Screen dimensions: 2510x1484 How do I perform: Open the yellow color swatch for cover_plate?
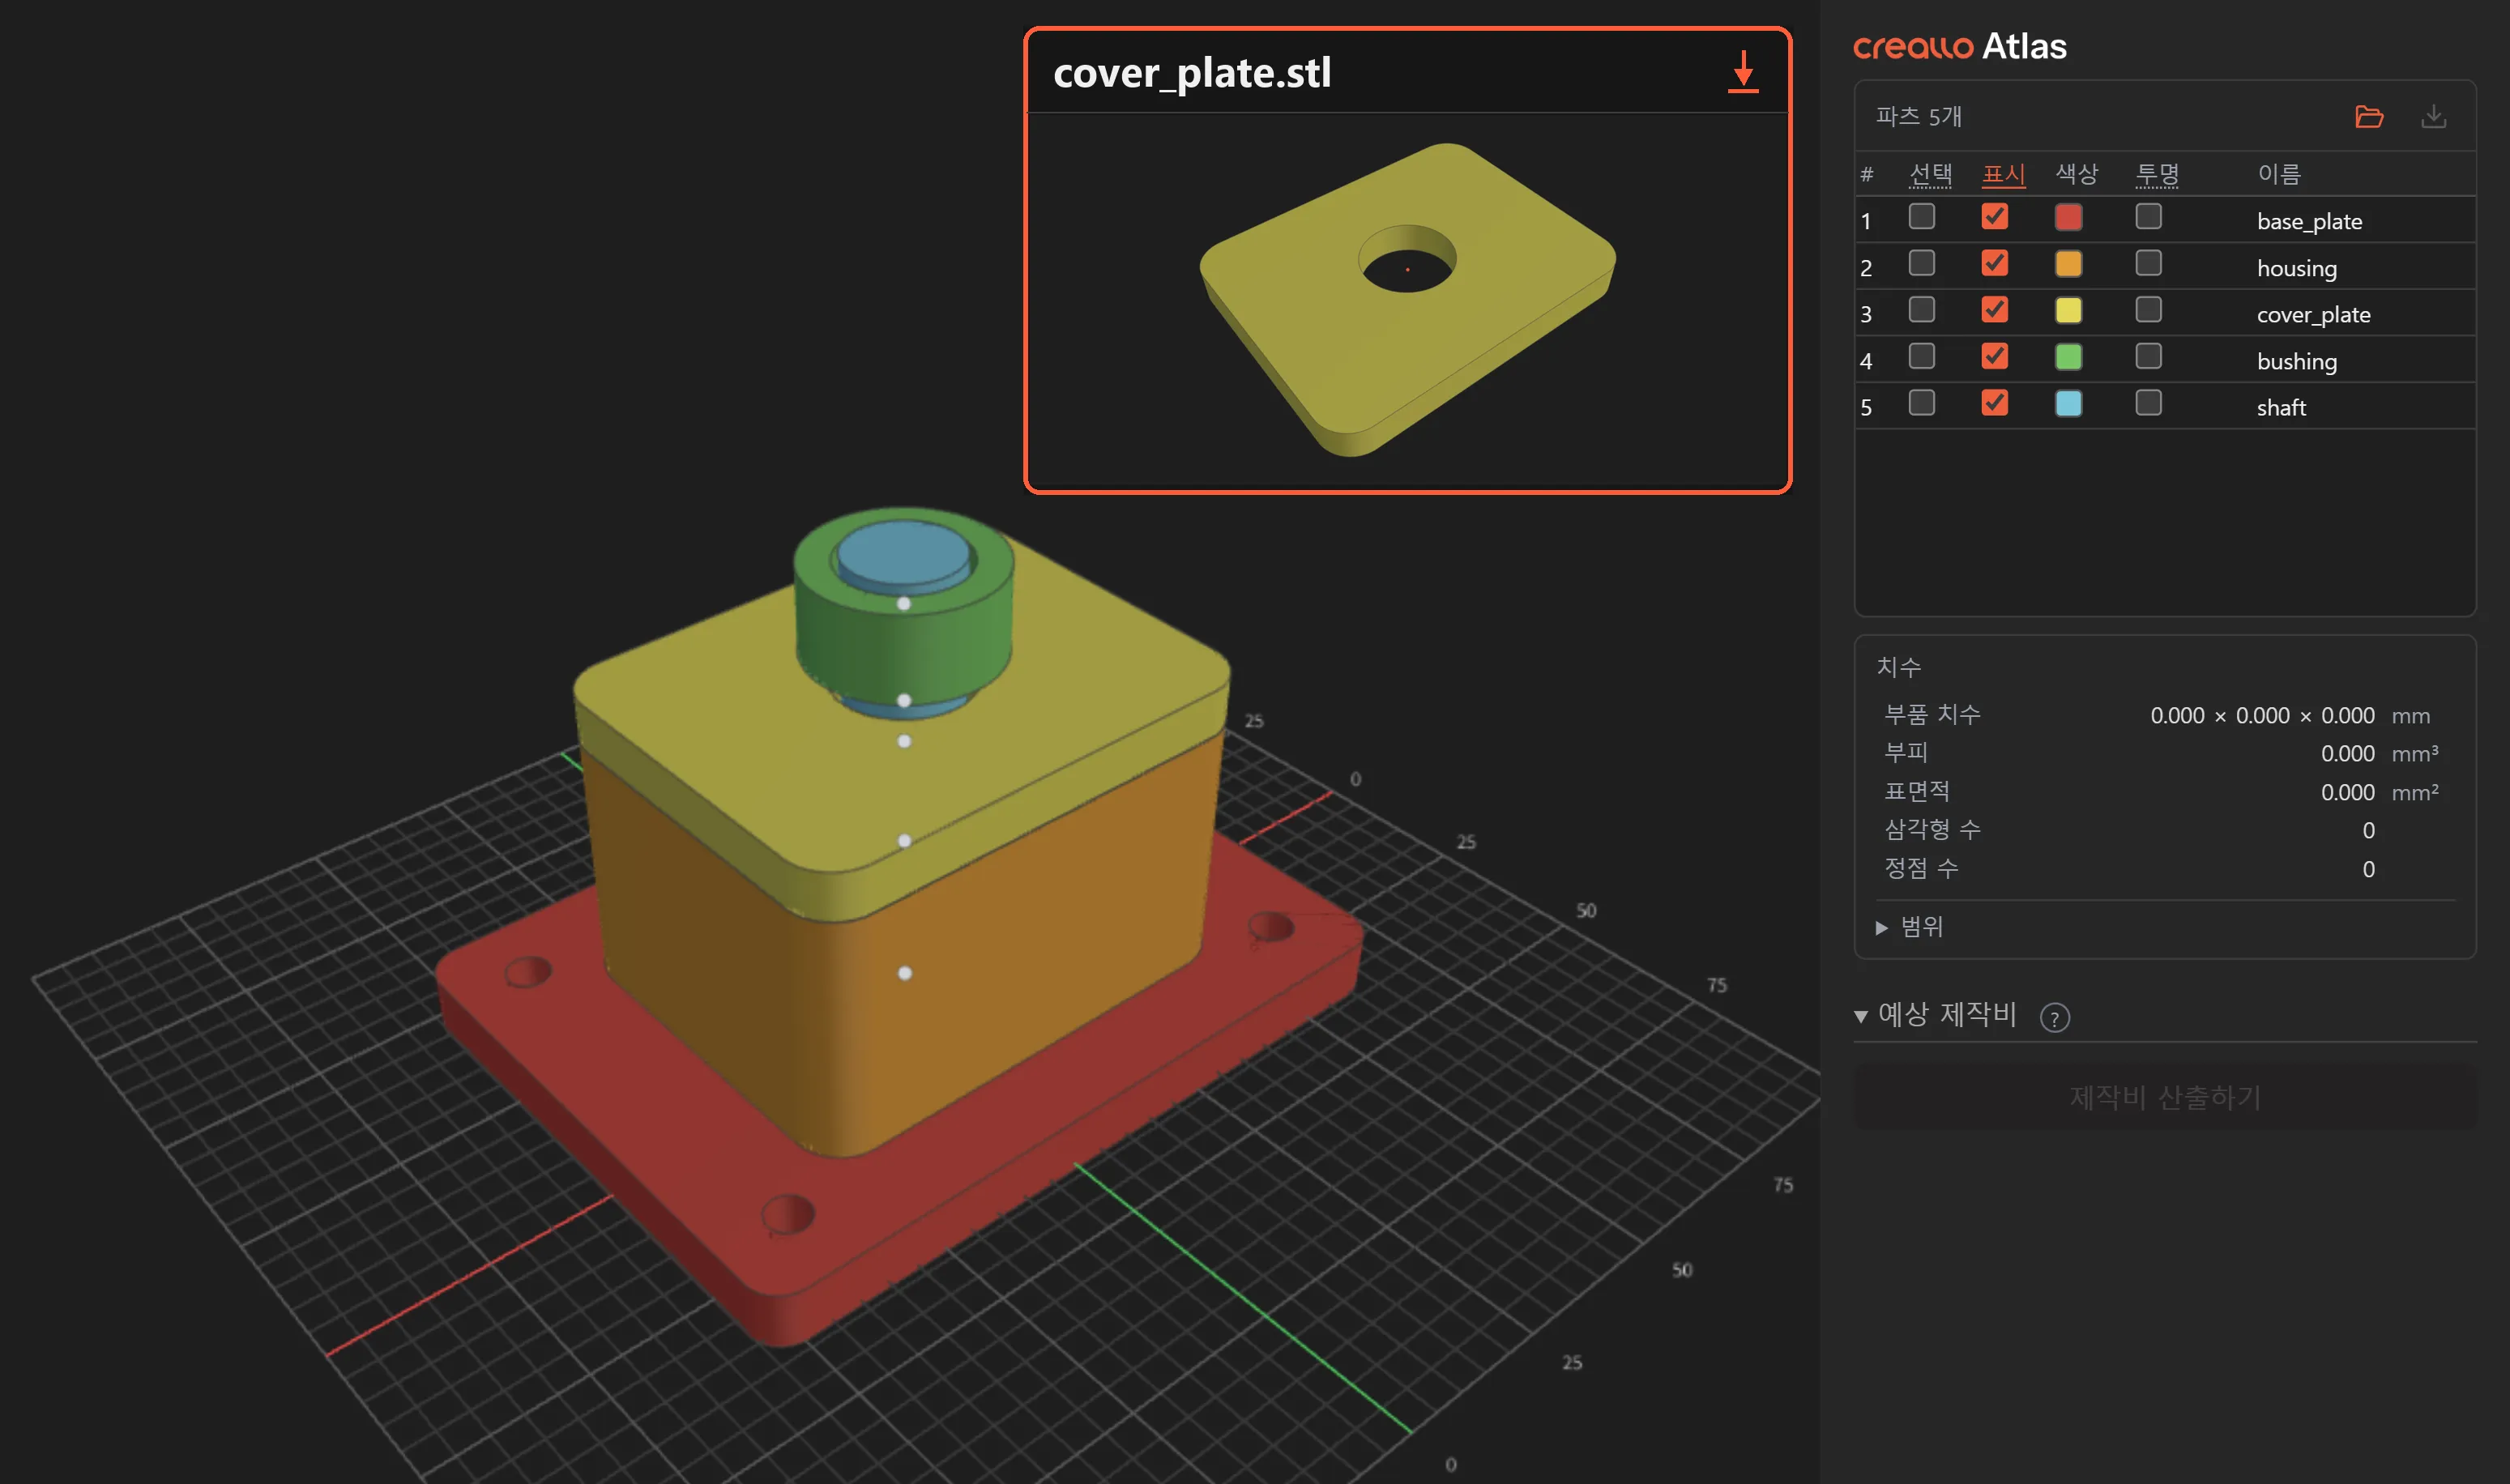(x=2068, y=310)
